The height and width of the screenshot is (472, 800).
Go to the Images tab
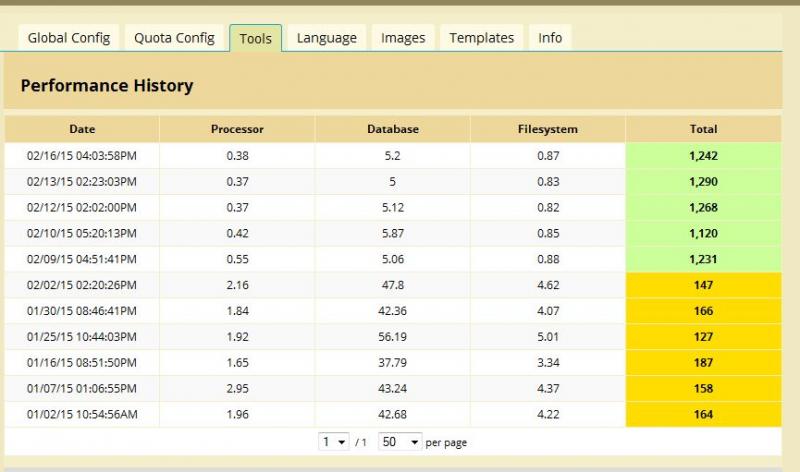[x=403, y=38]
